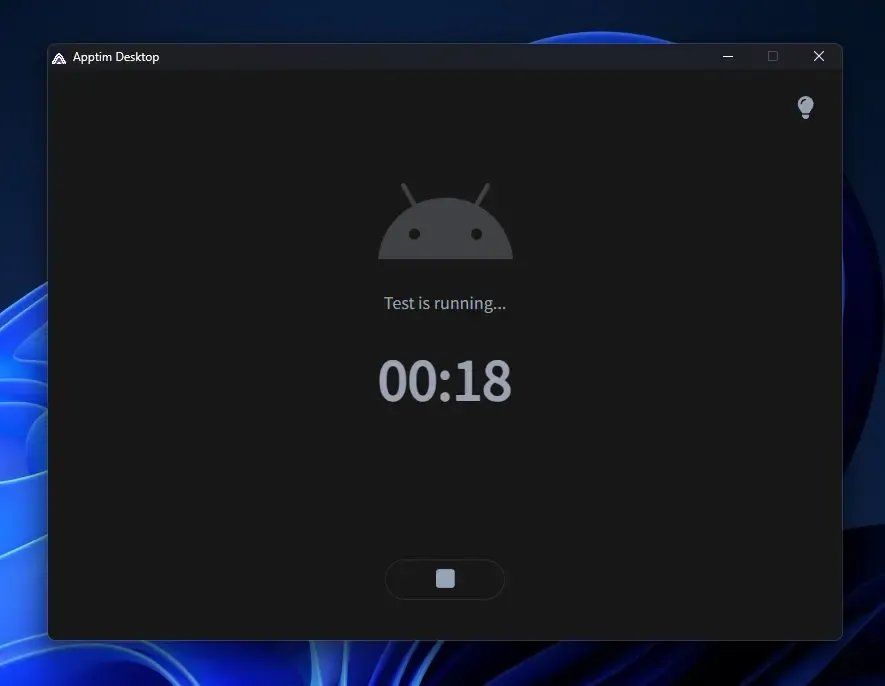Click the 00:18 elapsed timer
Viewport: 885px width, 686px height.
pos(445,381)
